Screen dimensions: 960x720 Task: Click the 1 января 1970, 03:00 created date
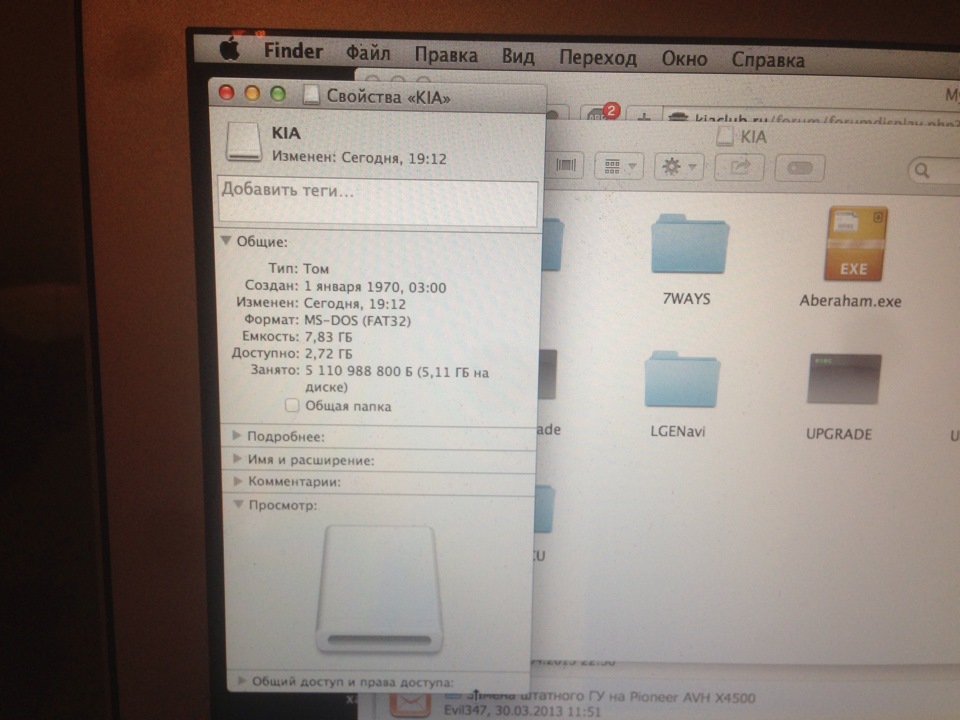click(375, 287)
